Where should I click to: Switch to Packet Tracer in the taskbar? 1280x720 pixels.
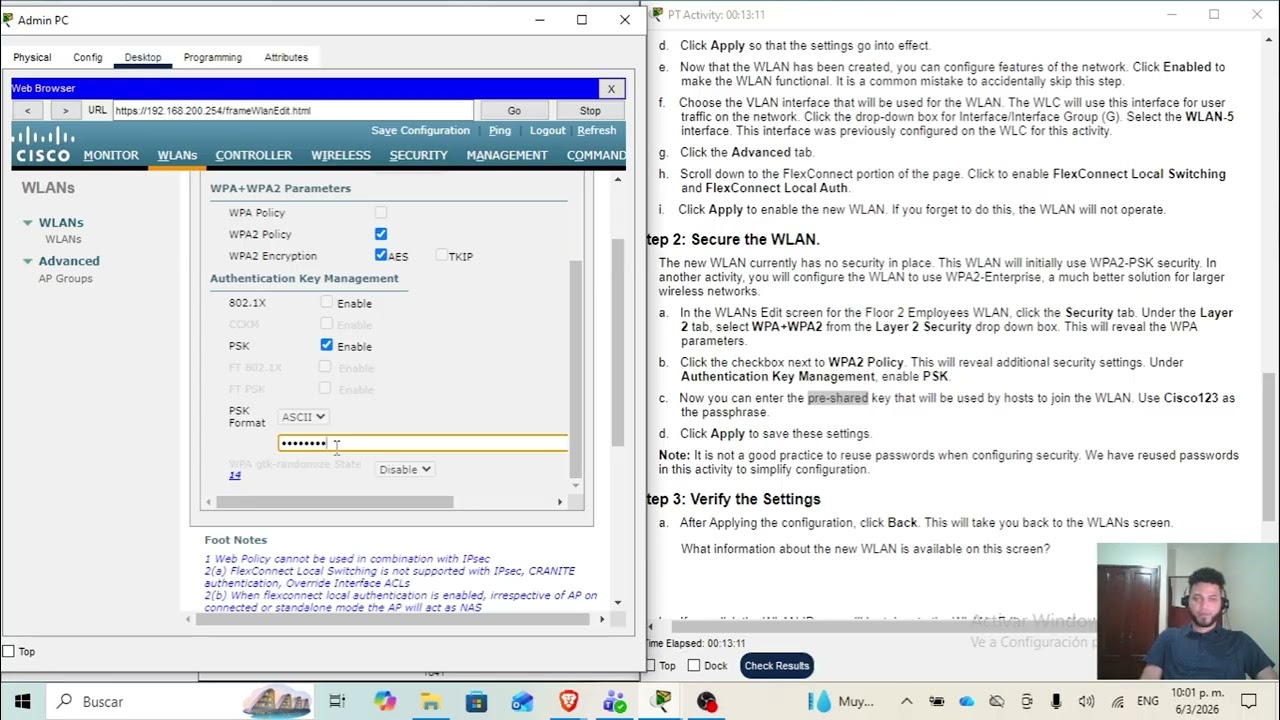pos(662,701)
